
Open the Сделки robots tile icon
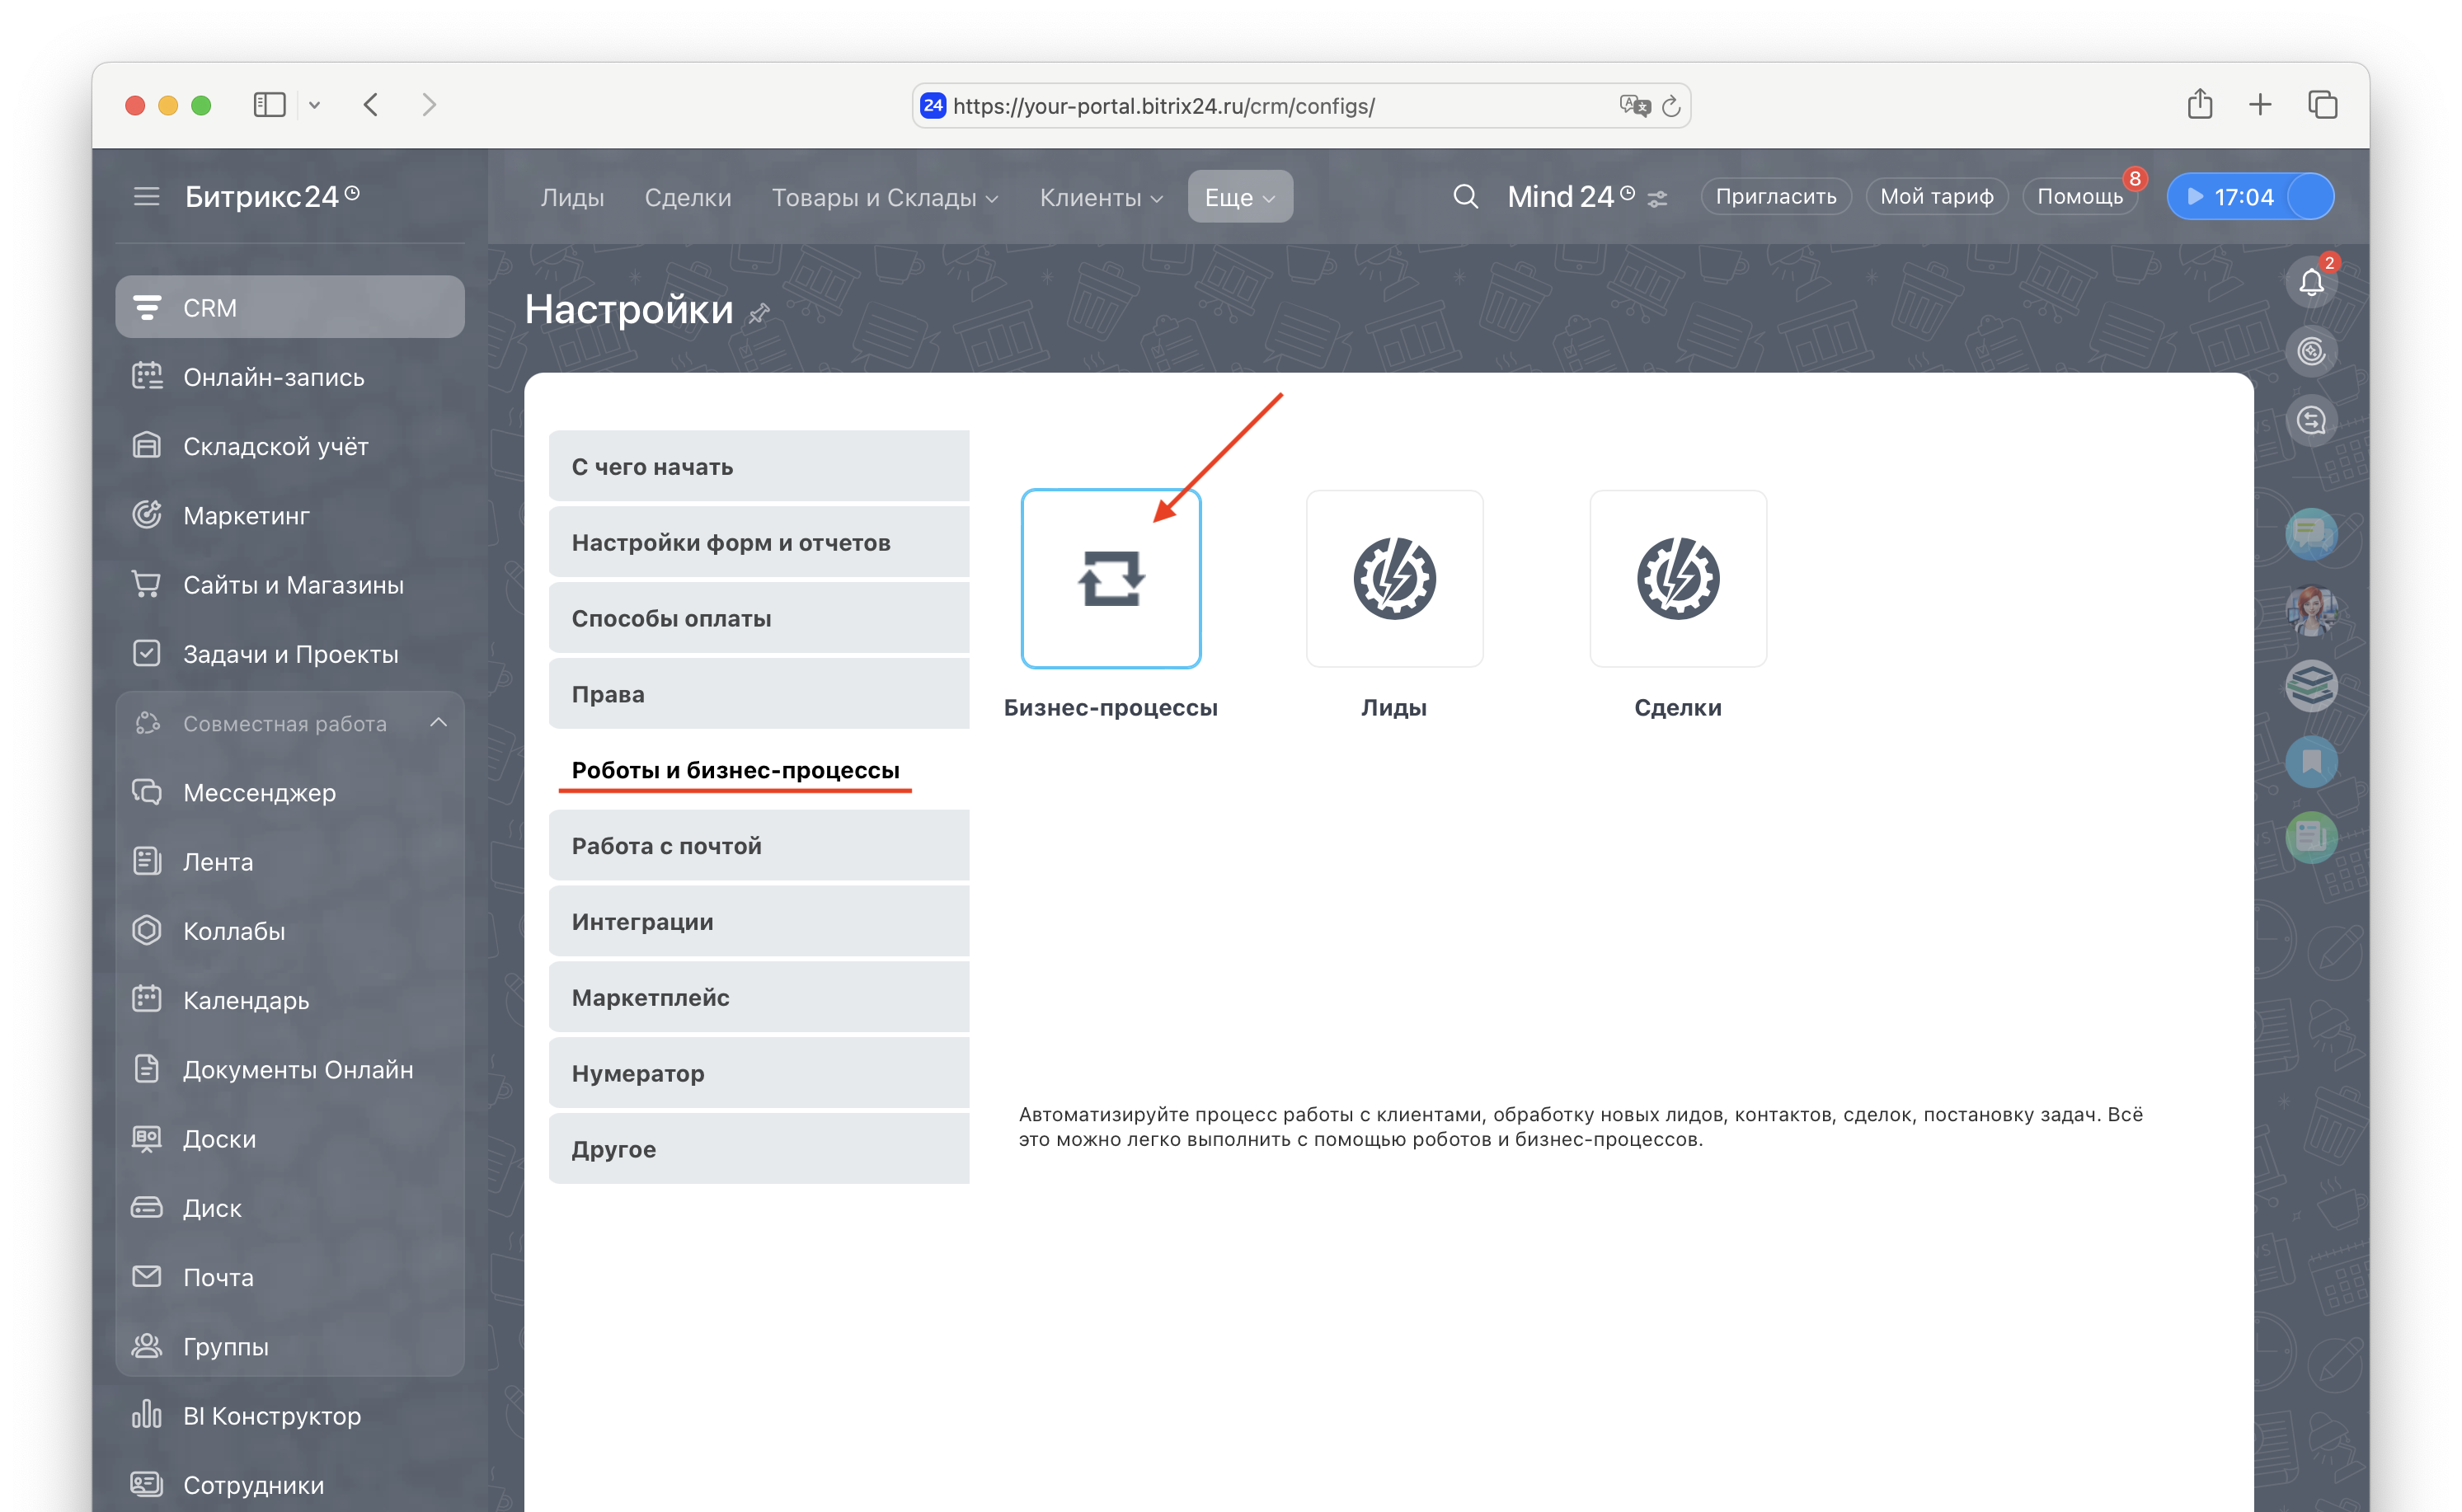(x=1677, y=578)
